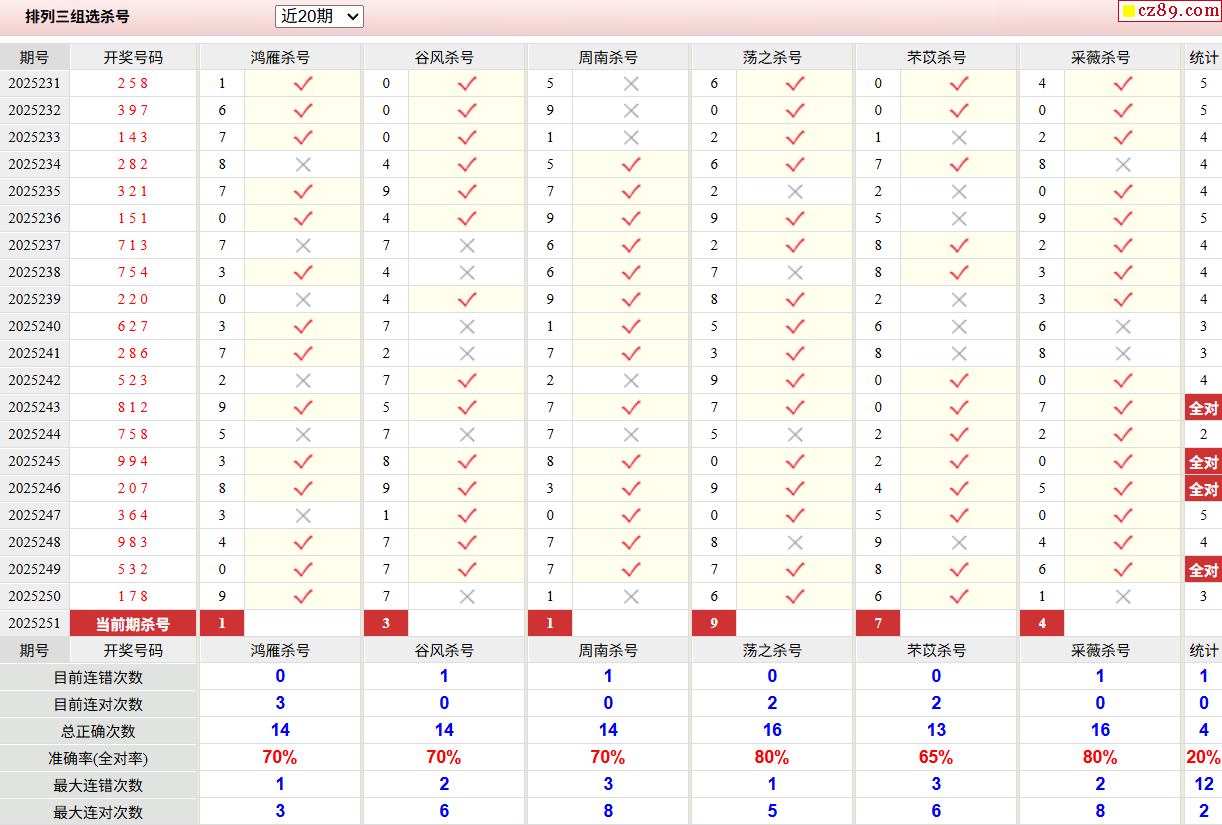Select the red 芣苡杀号 number 7 in row 2025251
Screen dimensions: 1222x825
(x=878, y=624)
